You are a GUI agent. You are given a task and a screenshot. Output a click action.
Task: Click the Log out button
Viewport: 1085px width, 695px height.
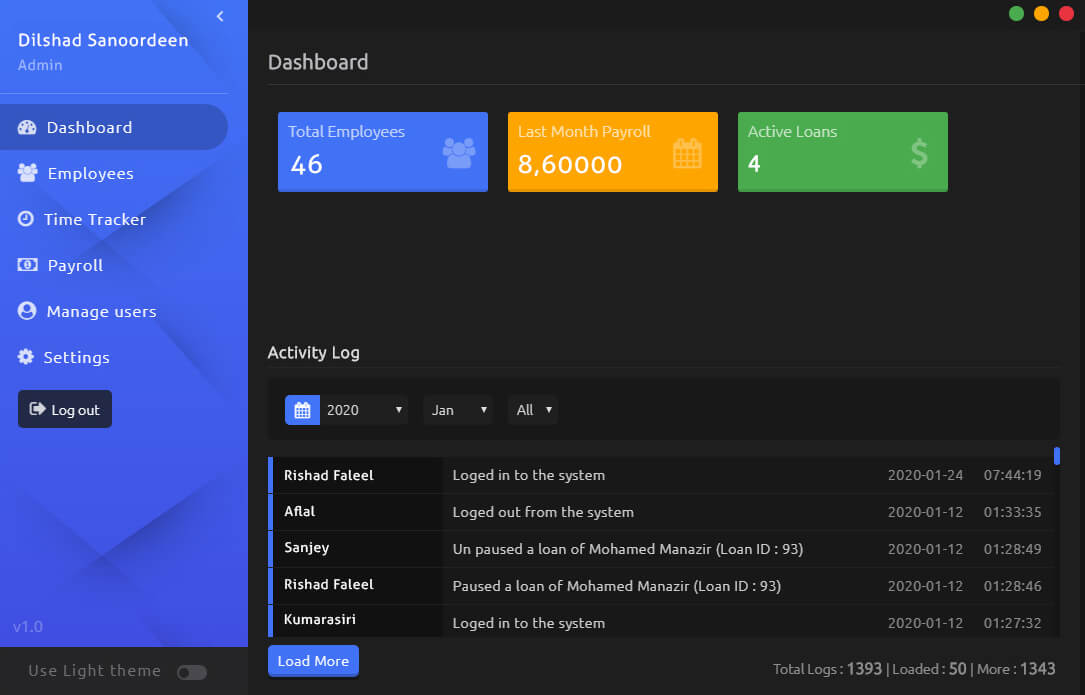coord(65,409)
